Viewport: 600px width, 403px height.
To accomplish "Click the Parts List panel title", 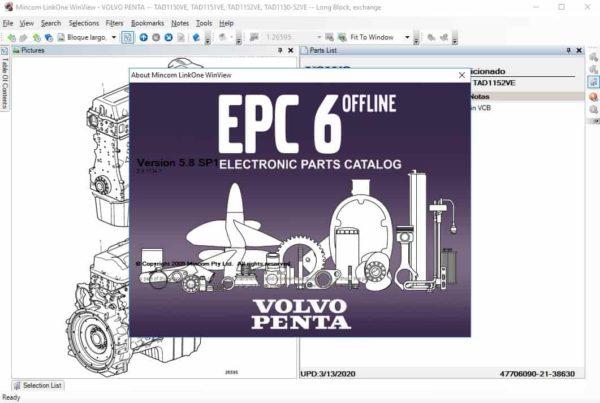I will [x=323, y=50].
